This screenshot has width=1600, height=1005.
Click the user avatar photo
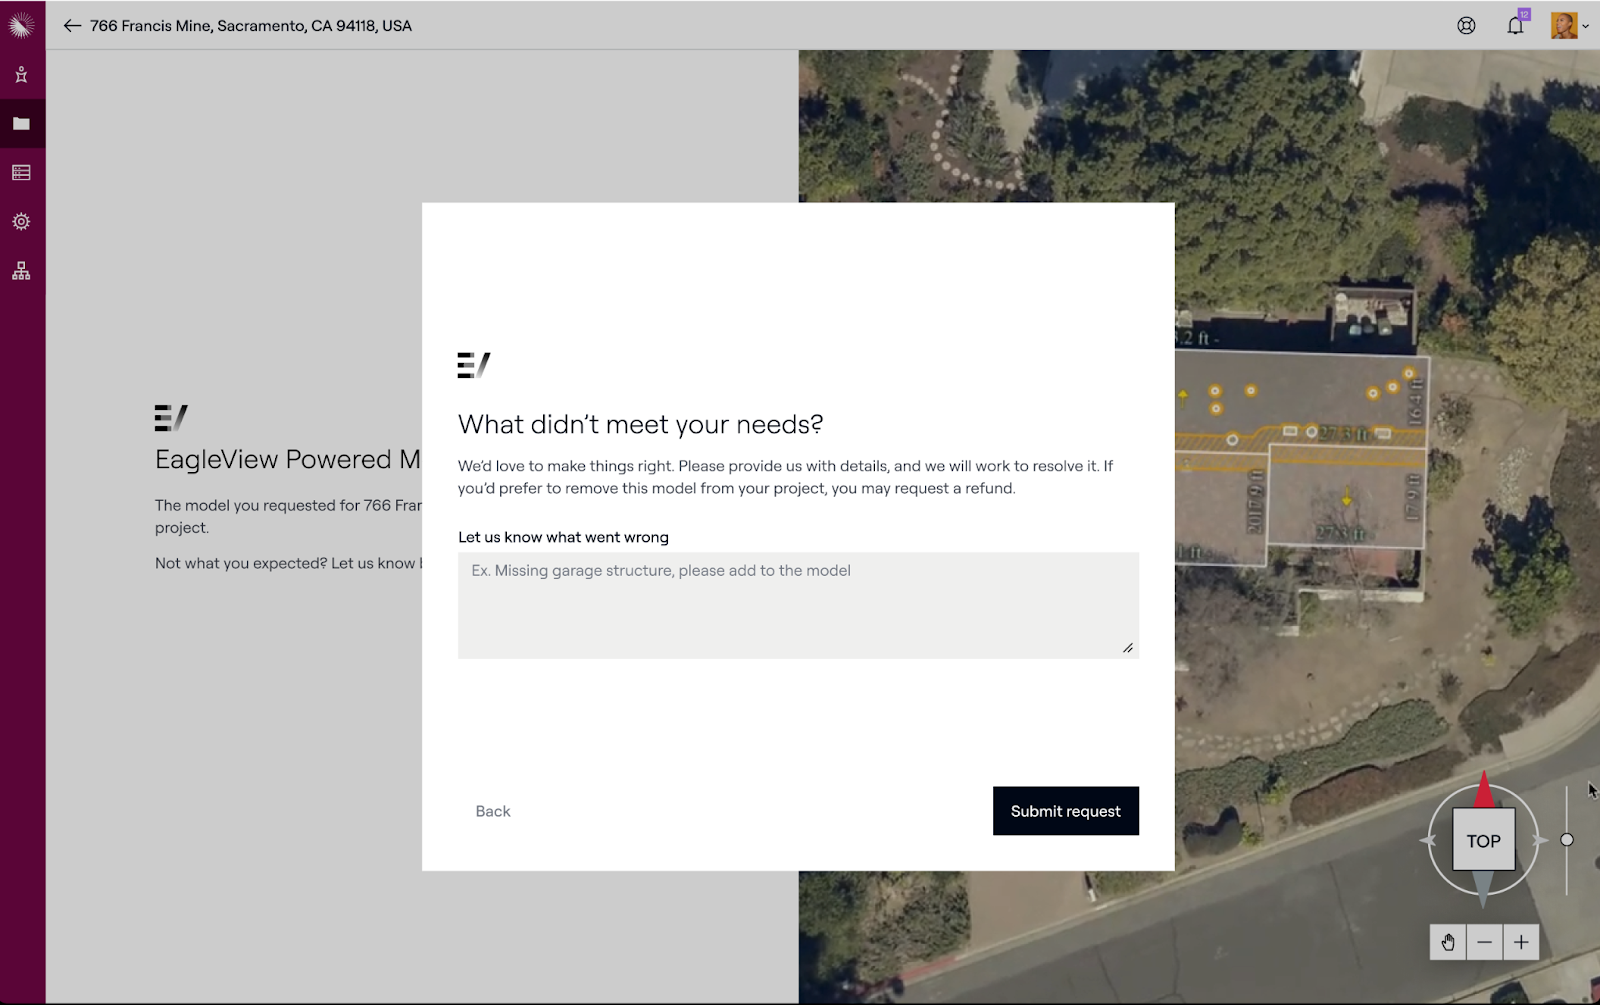coord(1563,26)
